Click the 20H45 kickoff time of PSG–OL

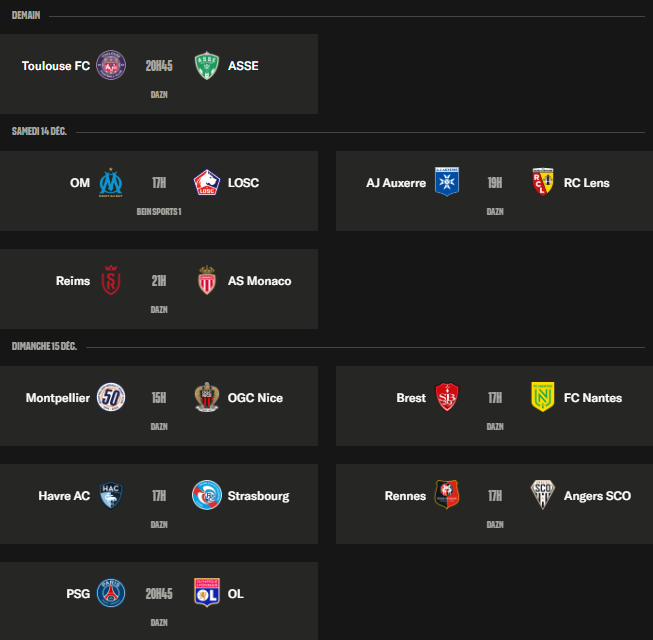159,594
